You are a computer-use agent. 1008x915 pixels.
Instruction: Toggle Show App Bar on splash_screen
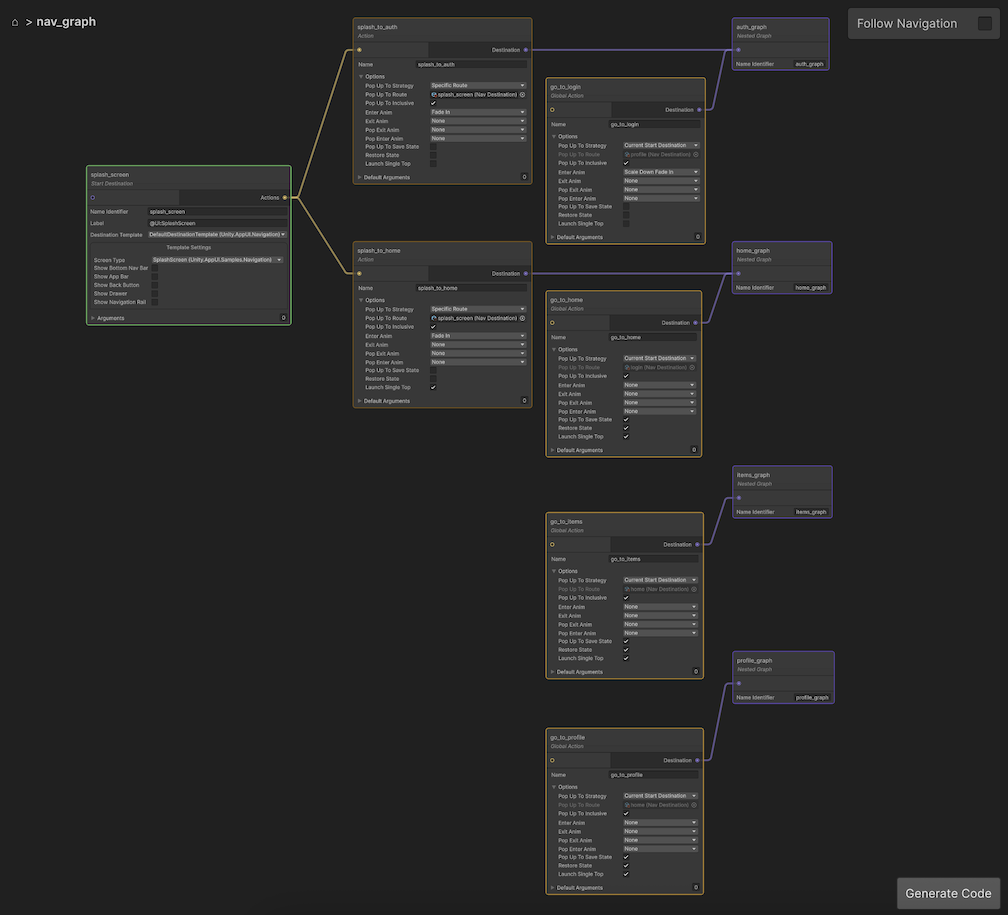click(x=154, y=277)
